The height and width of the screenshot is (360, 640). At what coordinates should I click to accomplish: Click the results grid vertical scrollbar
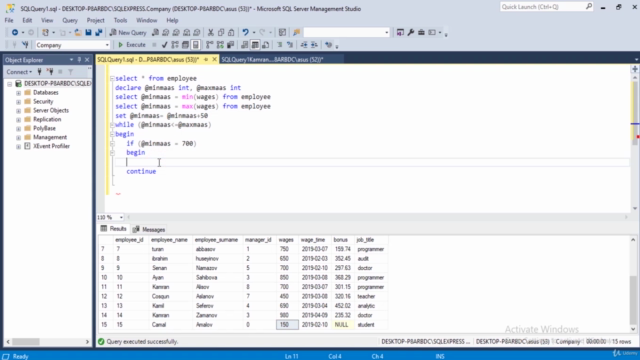click(x=633, y=284)
